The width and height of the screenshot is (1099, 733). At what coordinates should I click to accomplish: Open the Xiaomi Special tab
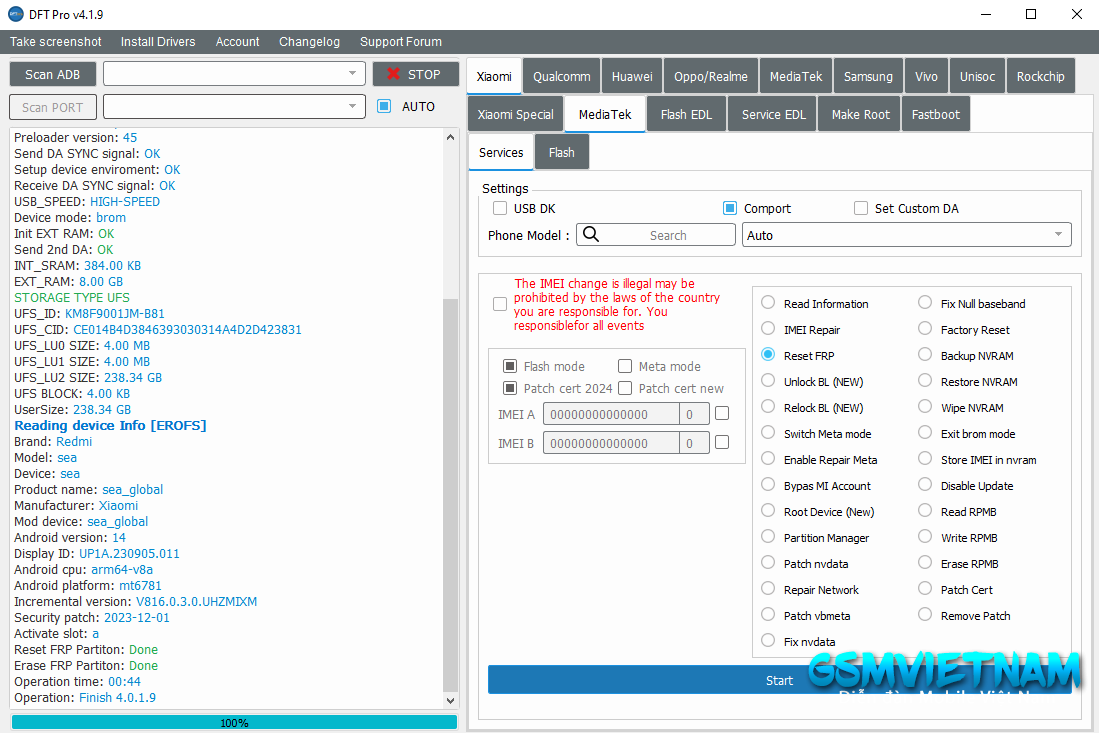click(515, 114)
